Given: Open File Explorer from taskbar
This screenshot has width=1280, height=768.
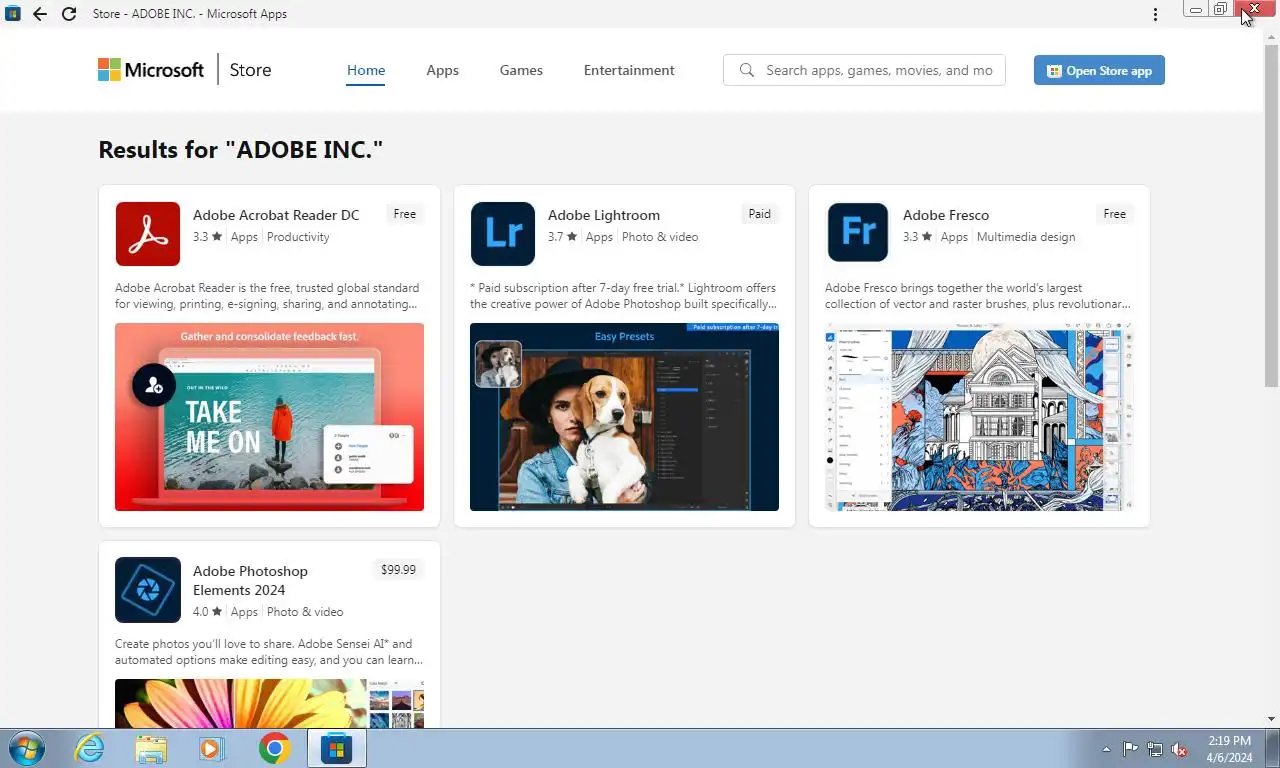Looking at the screenshot, I should click(151, 748).
